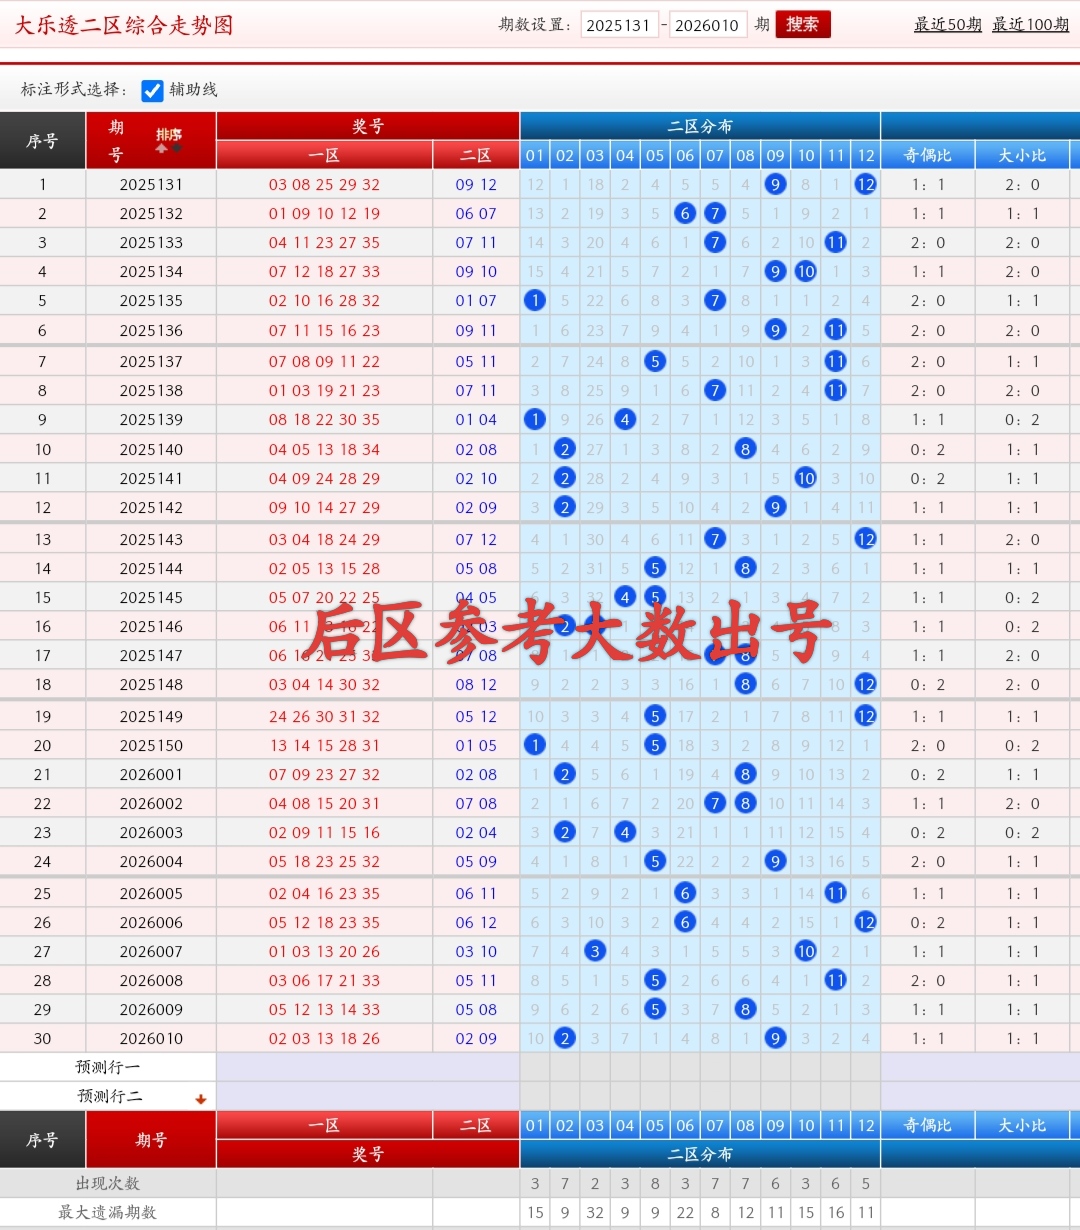The height and width of the screenshot is (1230, 1080).
Task: Click the descending sort arrow next to 排序
Action: (176, 147)
